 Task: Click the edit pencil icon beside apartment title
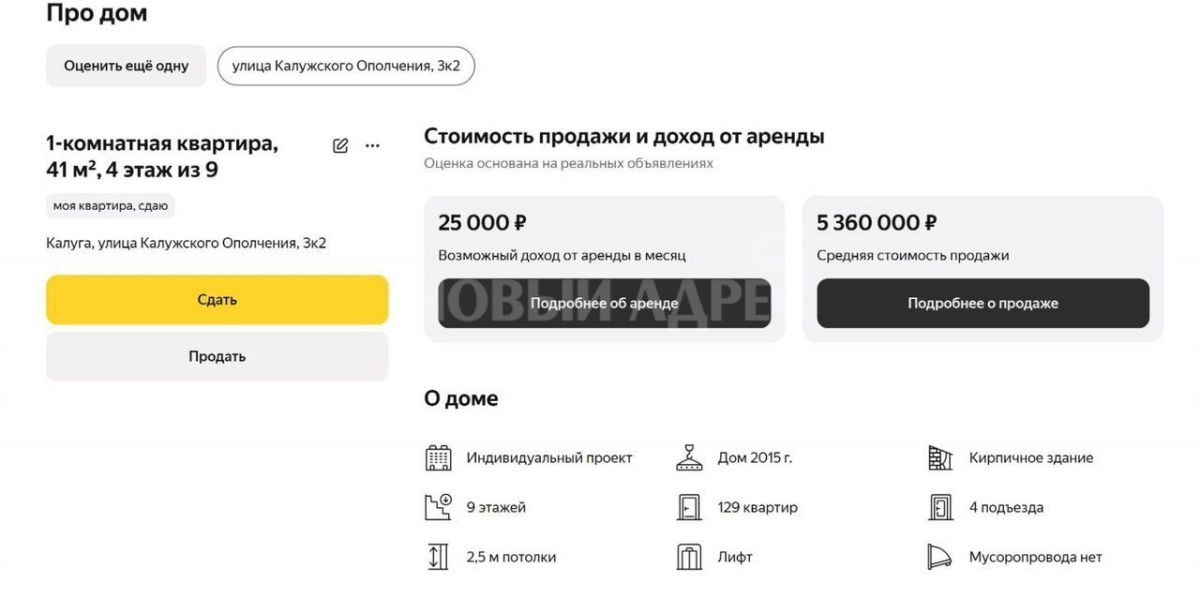(x=340, y=146)
